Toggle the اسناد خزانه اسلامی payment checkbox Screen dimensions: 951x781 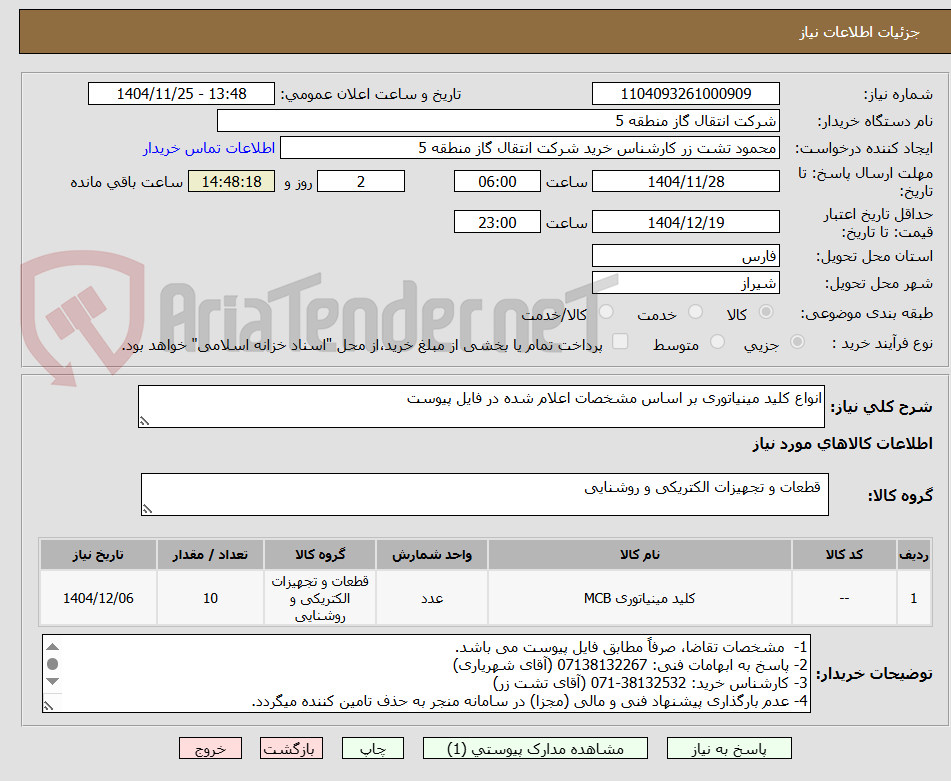coord(620,341)
